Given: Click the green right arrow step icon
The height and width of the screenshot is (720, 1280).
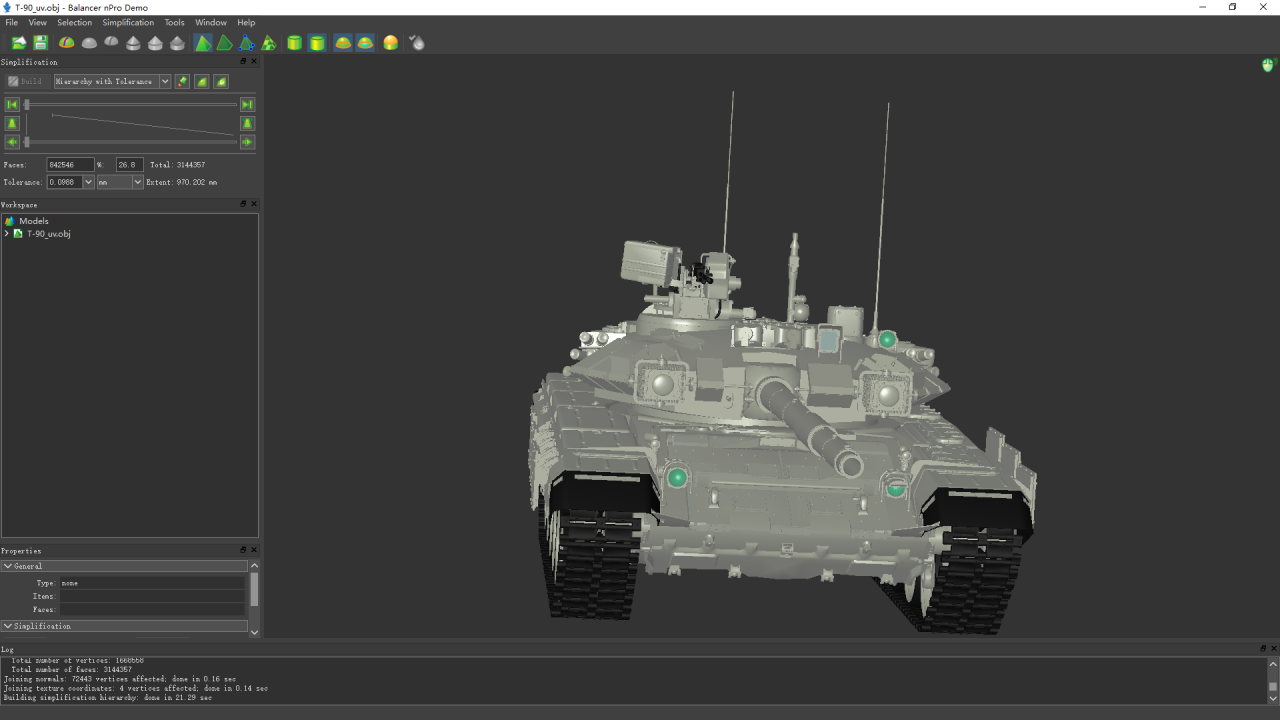Looking at the screenshot, I should click(x=247, y=142).
